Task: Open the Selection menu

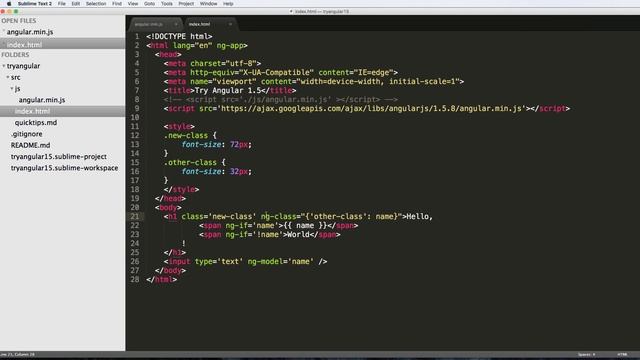Action: pyautogui.click(x=96, y=4)
